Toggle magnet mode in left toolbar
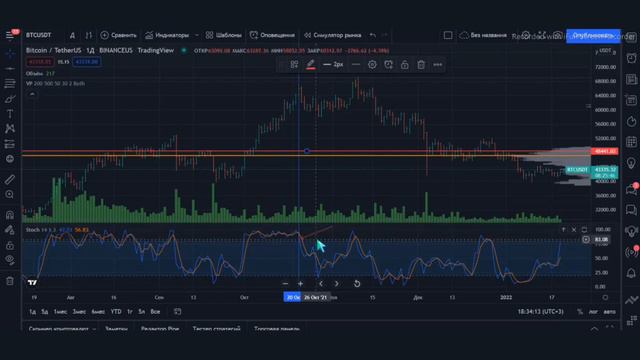This screenshot has height=360, width=640. pyautogui.click(x=10, y=215)
